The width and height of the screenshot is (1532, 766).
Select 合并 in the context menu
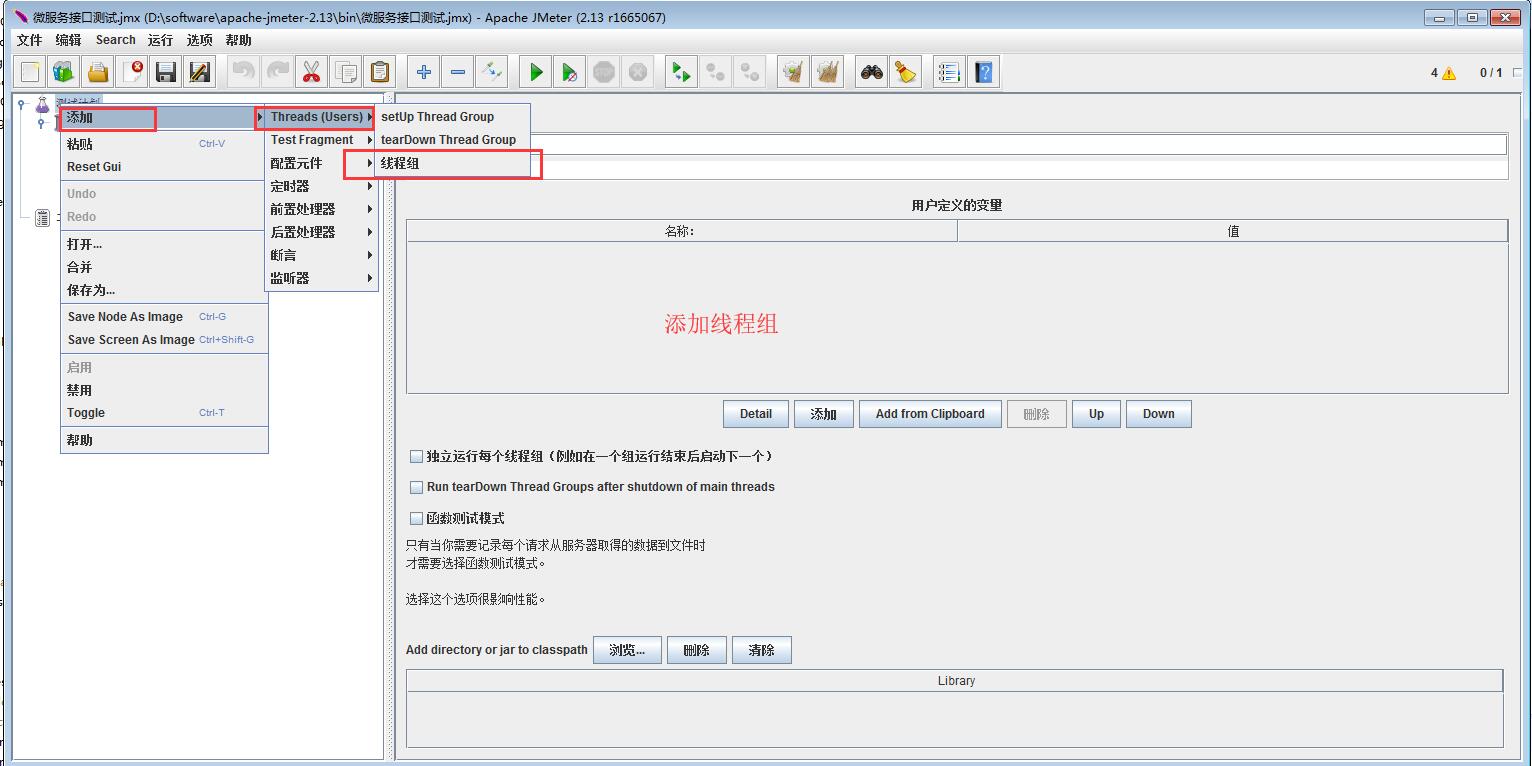coord(164,267)
